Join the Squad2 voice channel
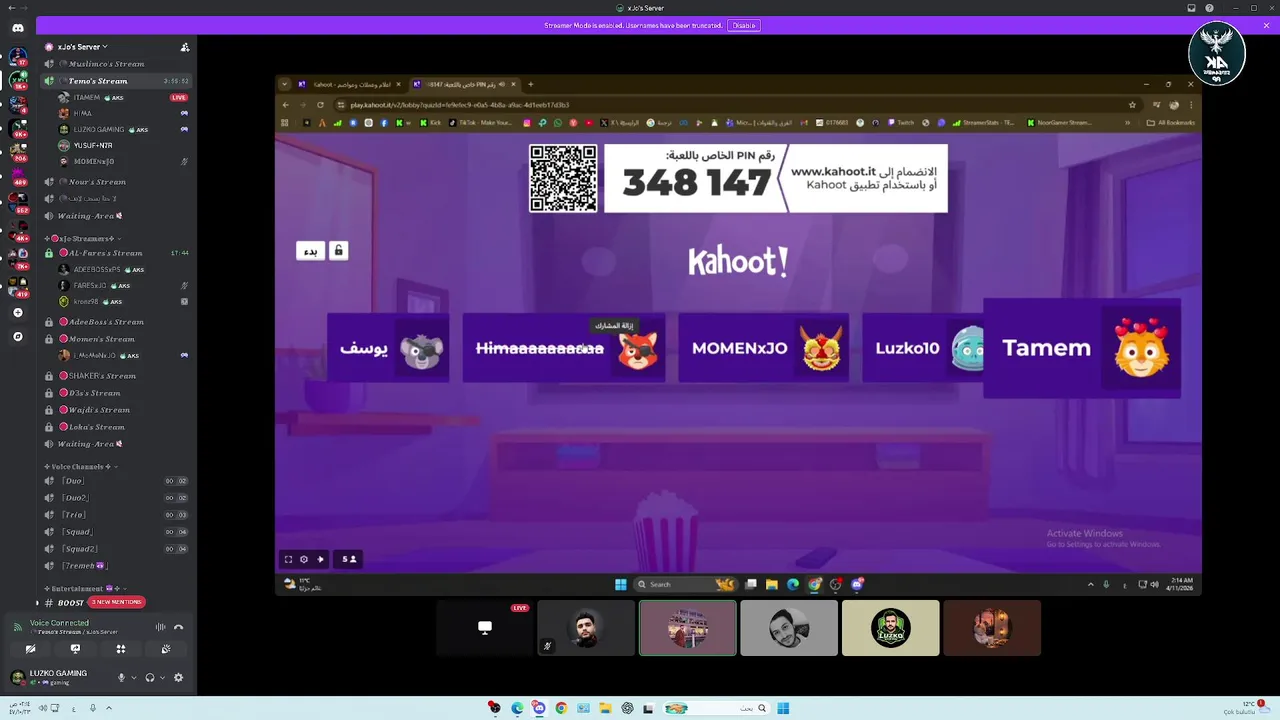The width and height of the screenshot is (1280, 720). coord(115,549)
